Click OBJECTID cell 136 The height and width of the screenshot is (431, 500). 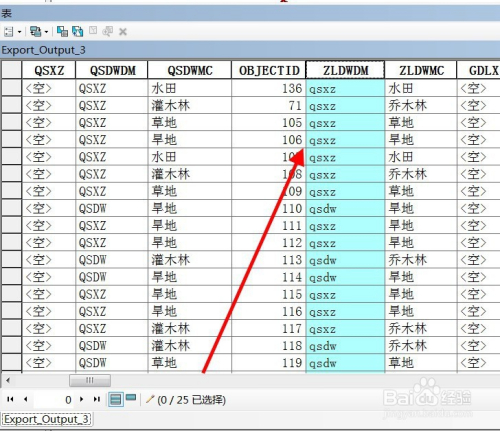tap(269, 88)
